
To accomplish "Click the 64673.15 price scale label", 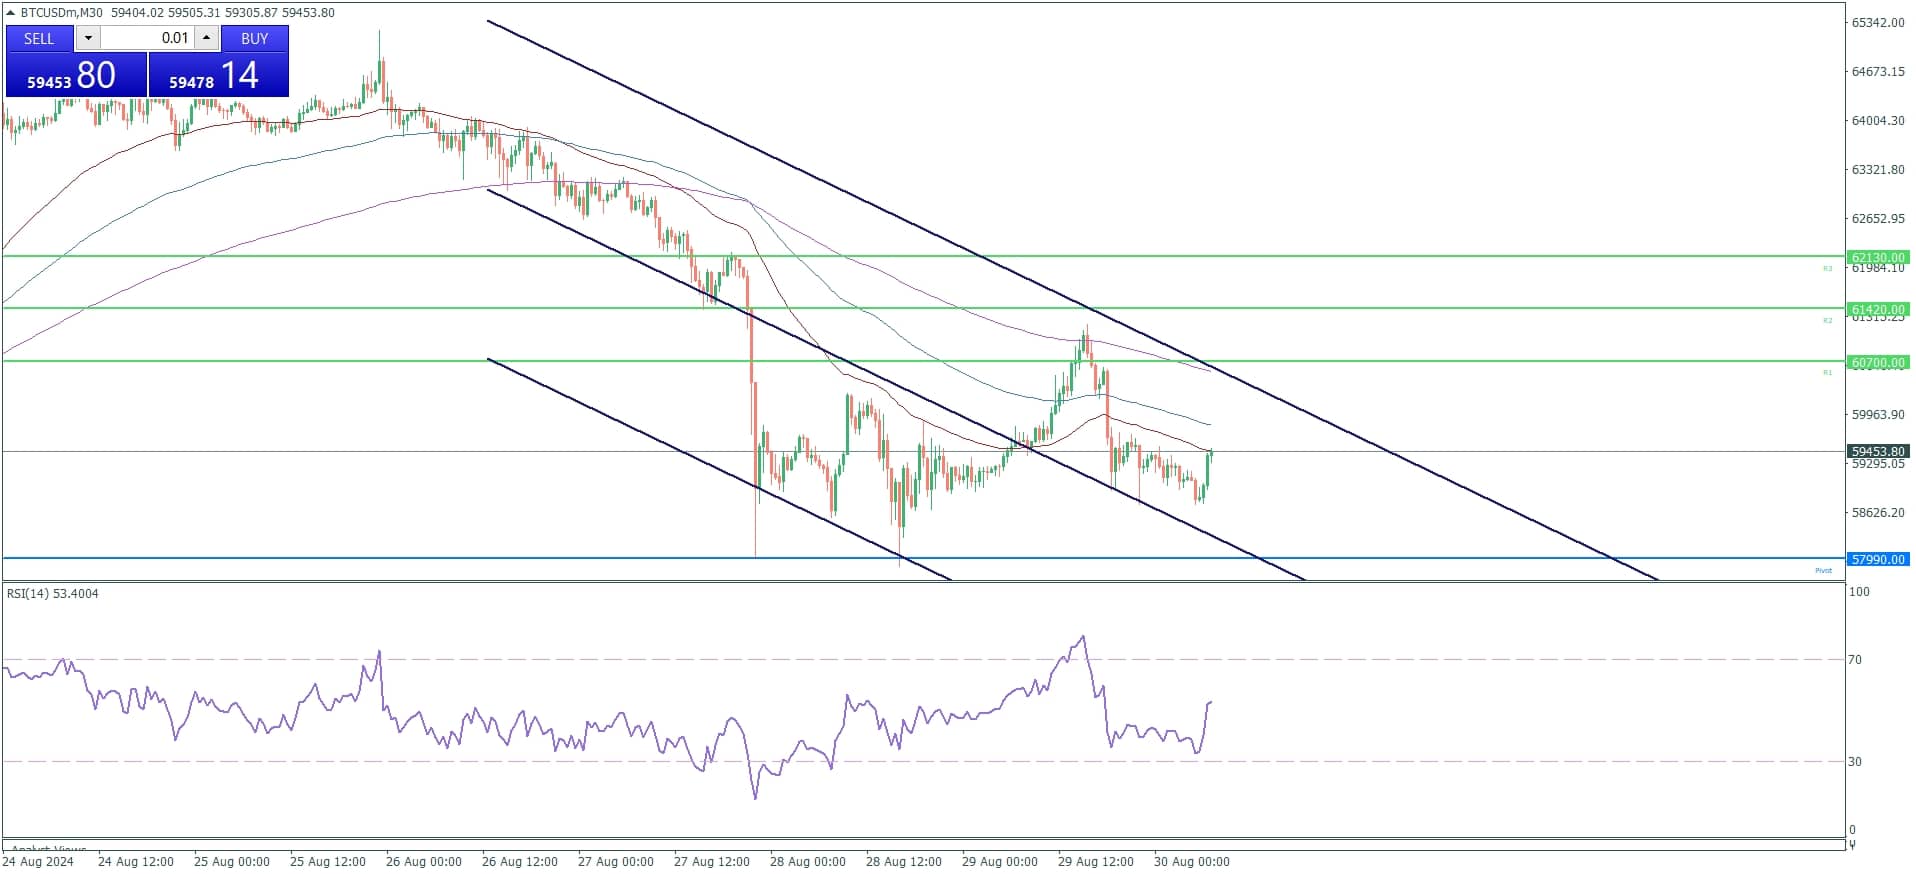I will (x=1878, y=71).
